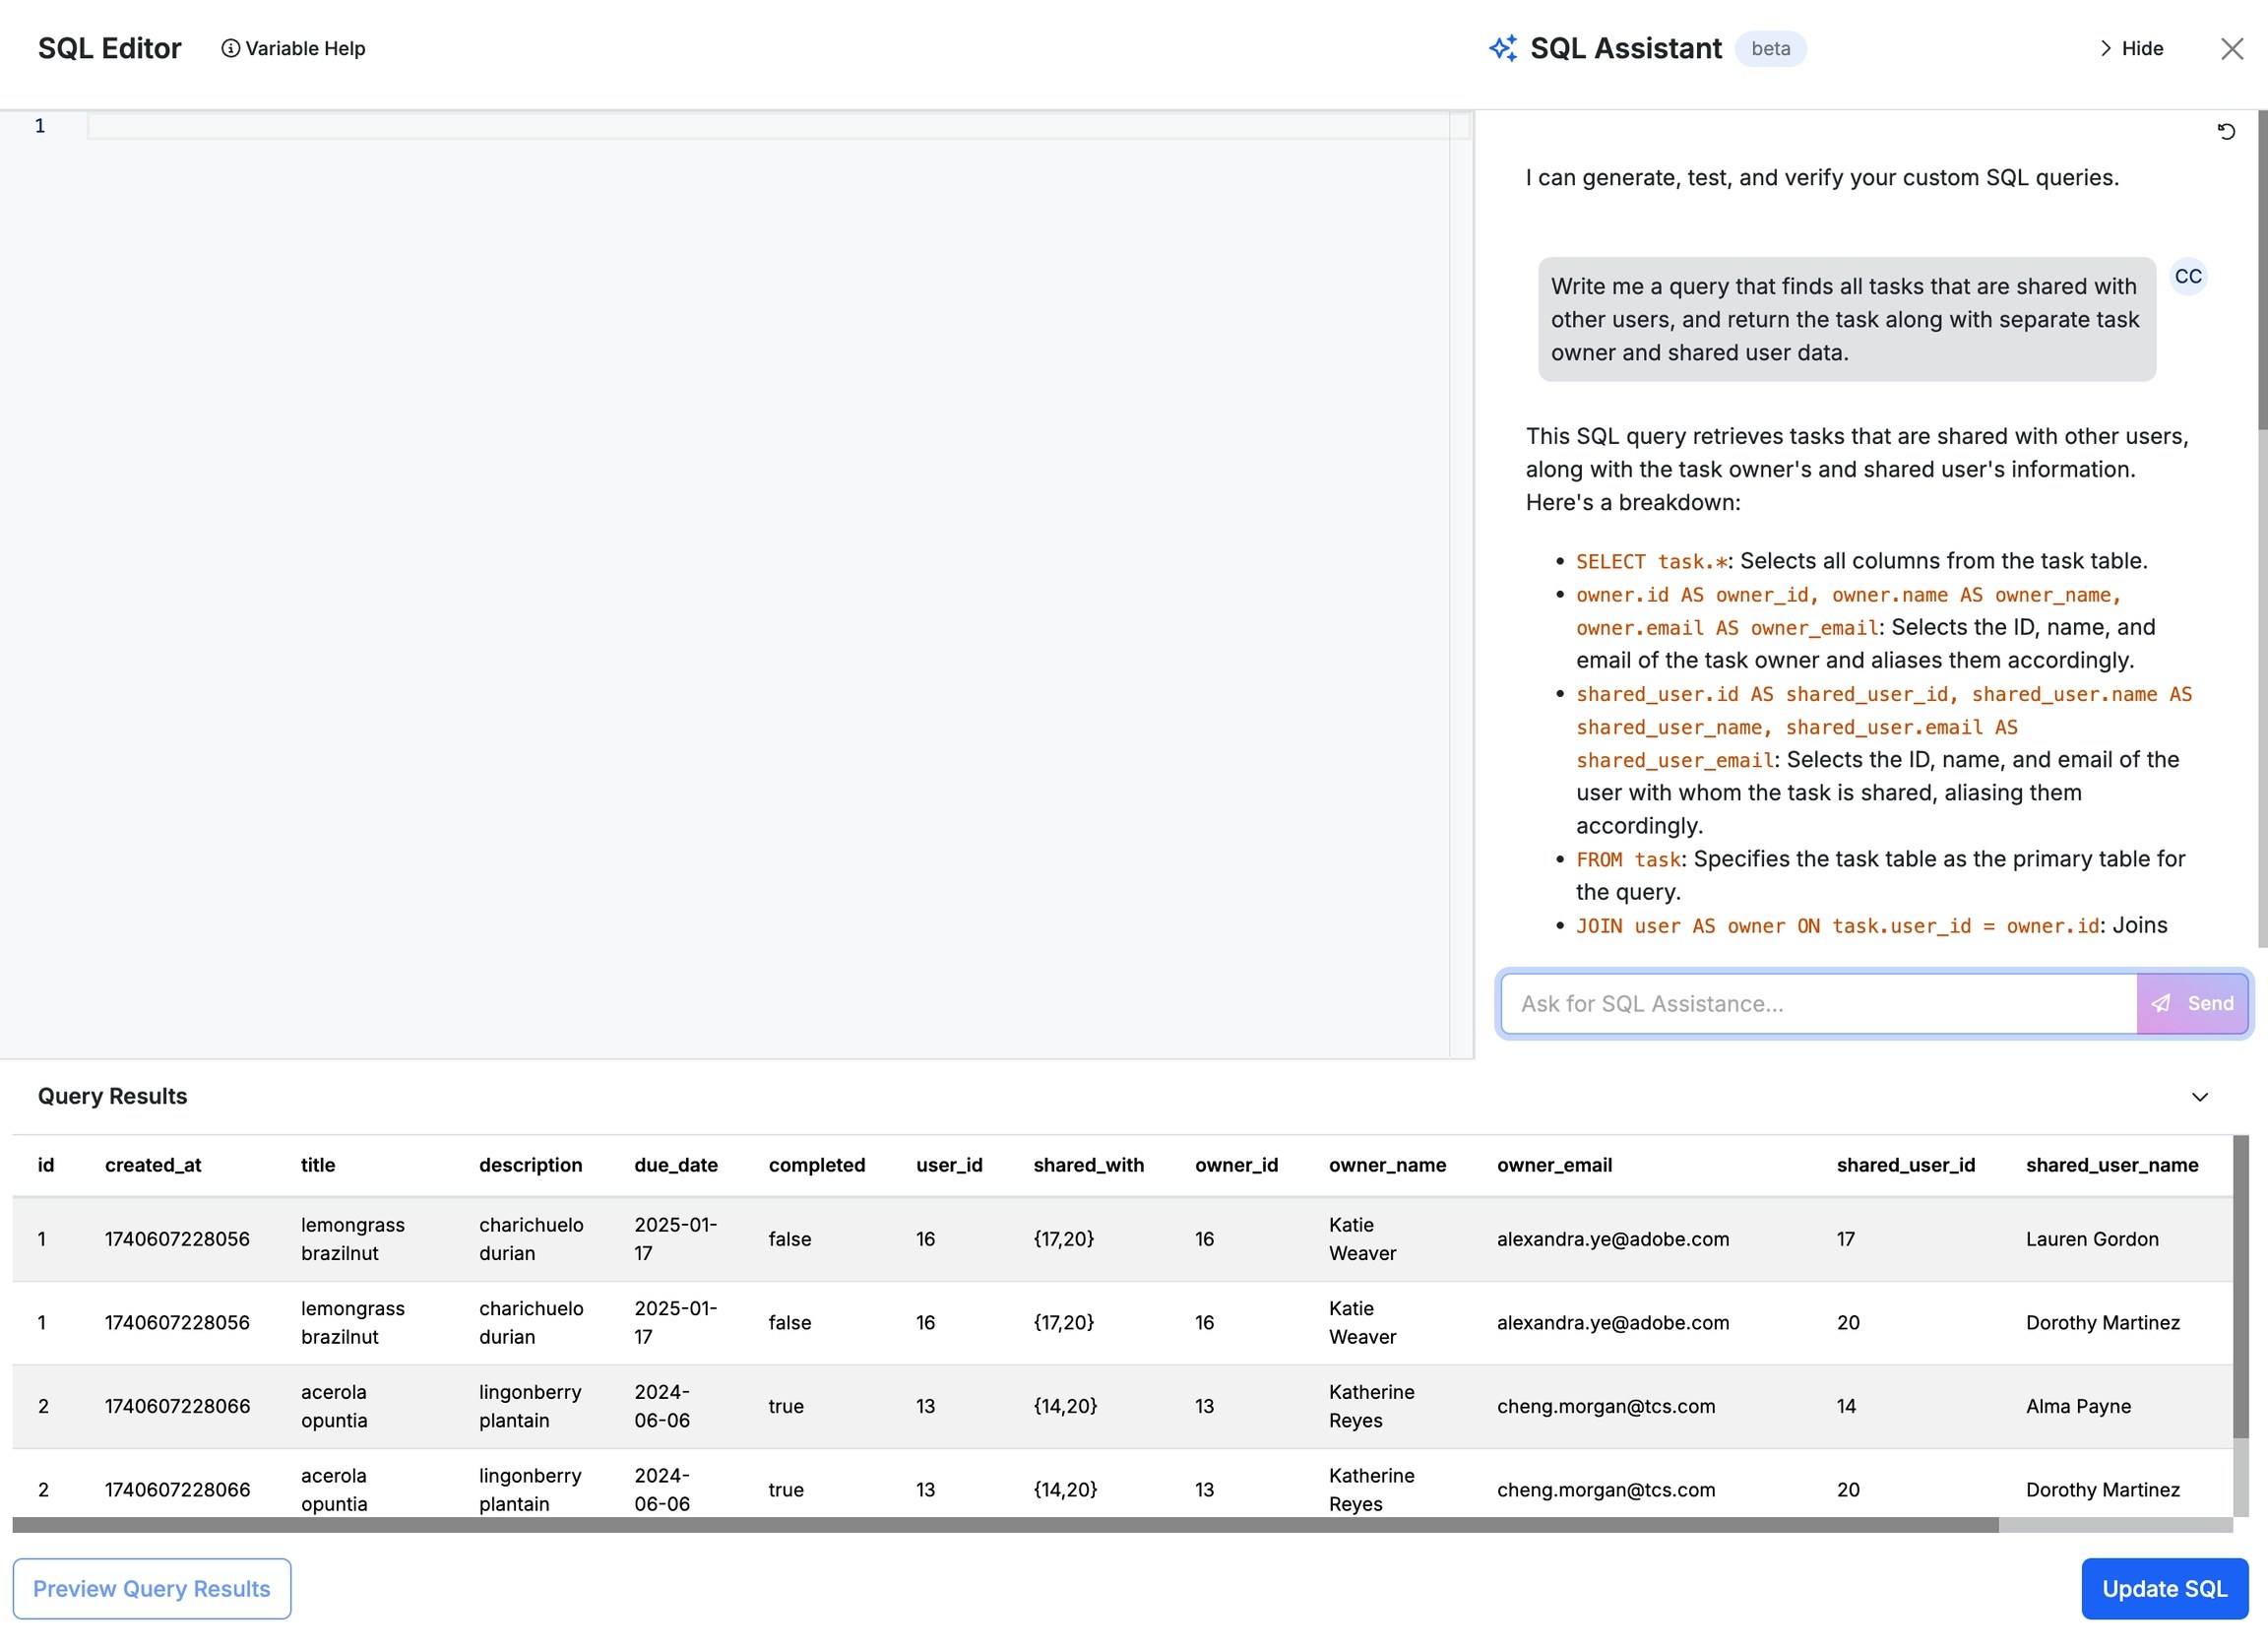
Task: Click the owner_email column header
Action: (1553, 1165)
